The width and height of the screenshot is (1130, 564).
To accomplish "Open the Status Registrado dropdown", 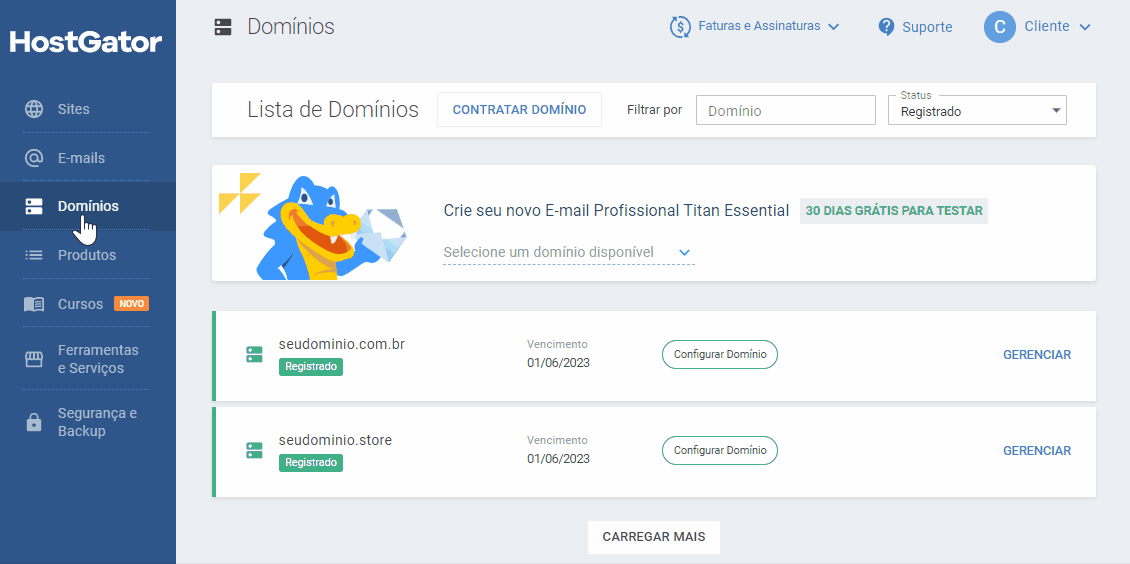I will point(976,110).
